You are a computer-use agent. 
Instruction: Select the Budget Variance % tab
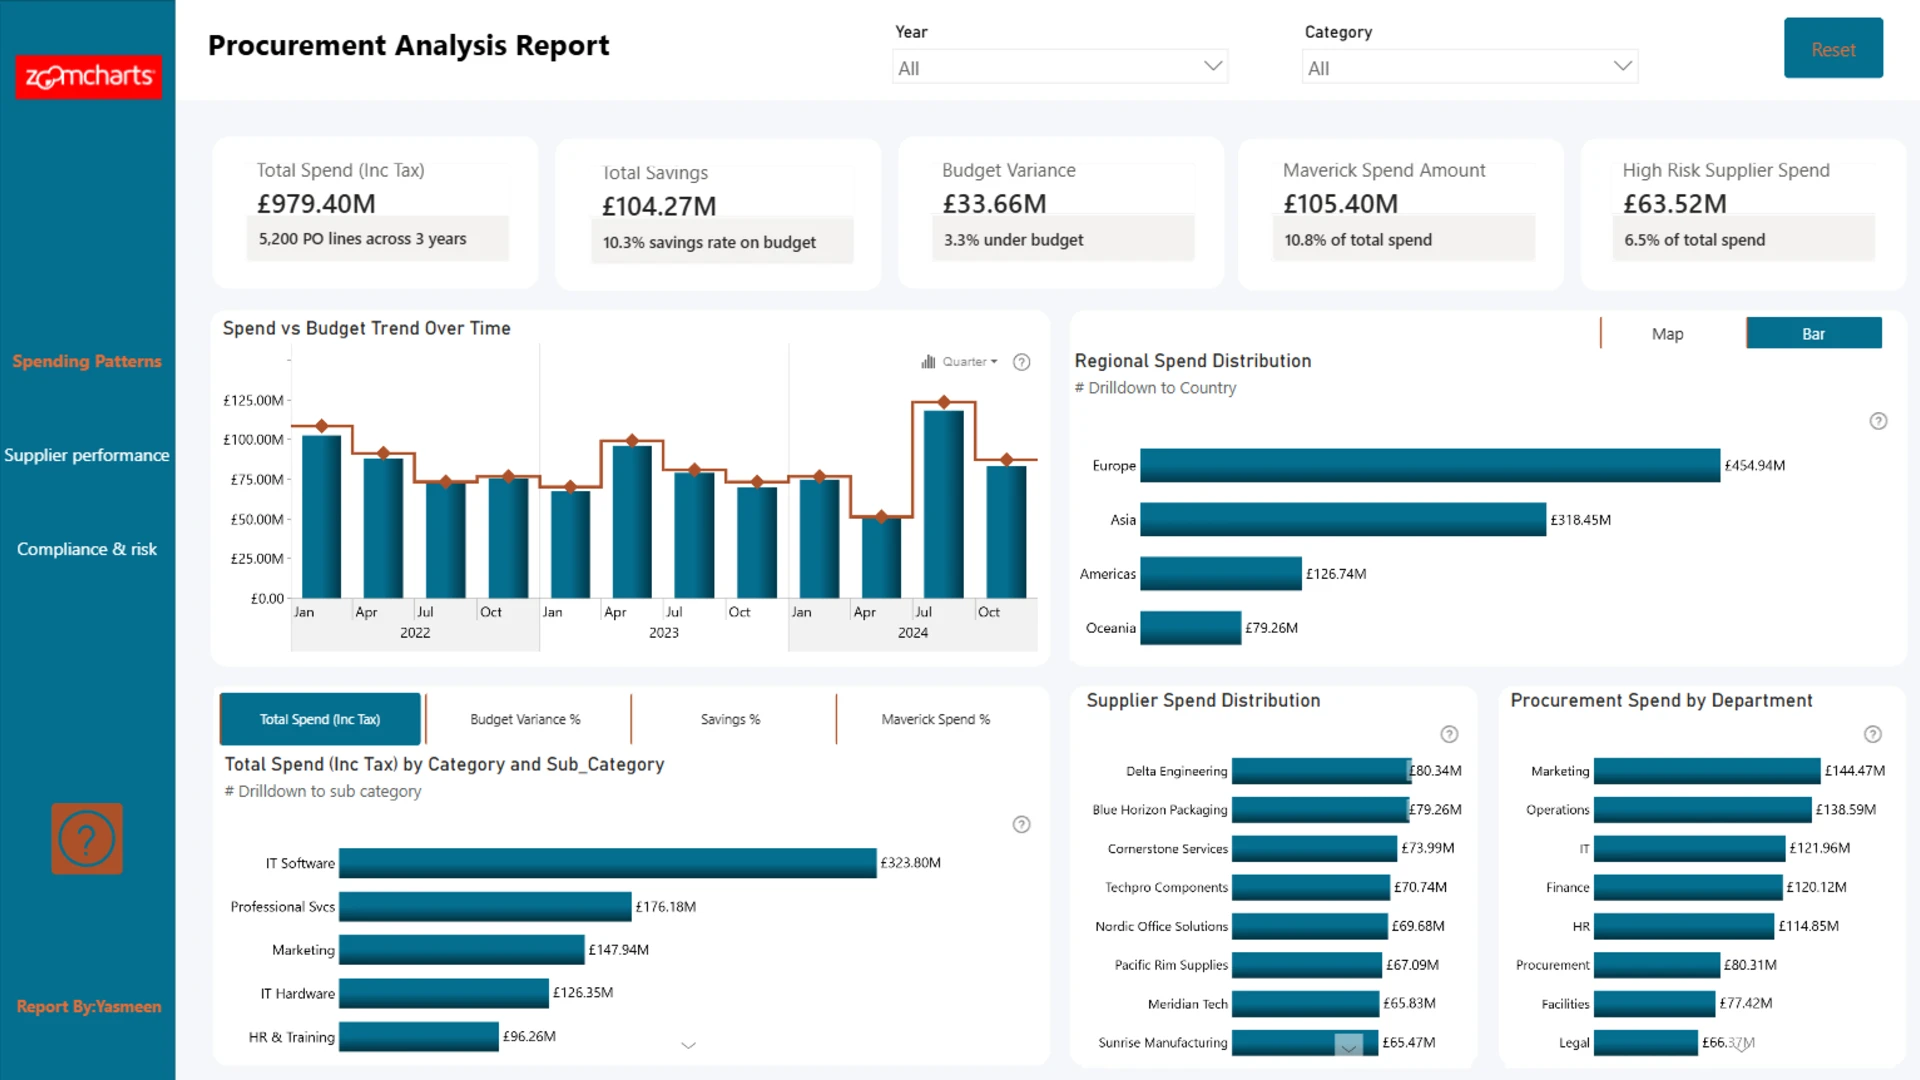tap(526, 719)
